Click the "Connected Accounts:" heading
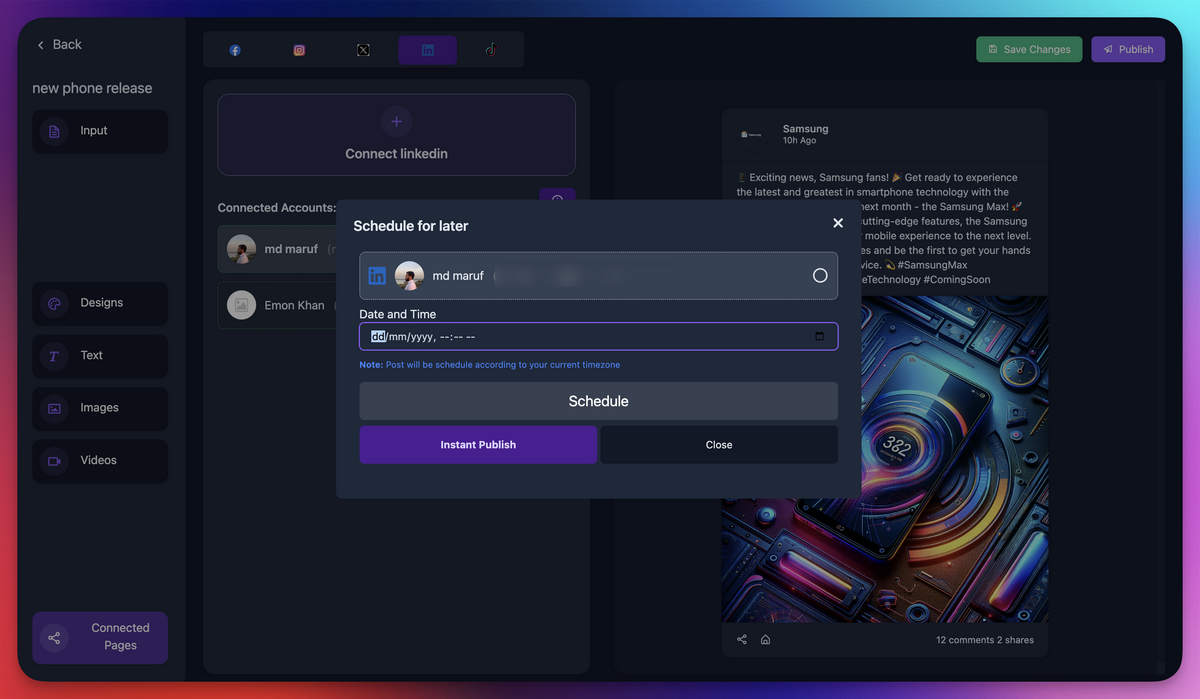This screenshot has width=1200, height=699. pyautogui.click(x=277, y=208)
